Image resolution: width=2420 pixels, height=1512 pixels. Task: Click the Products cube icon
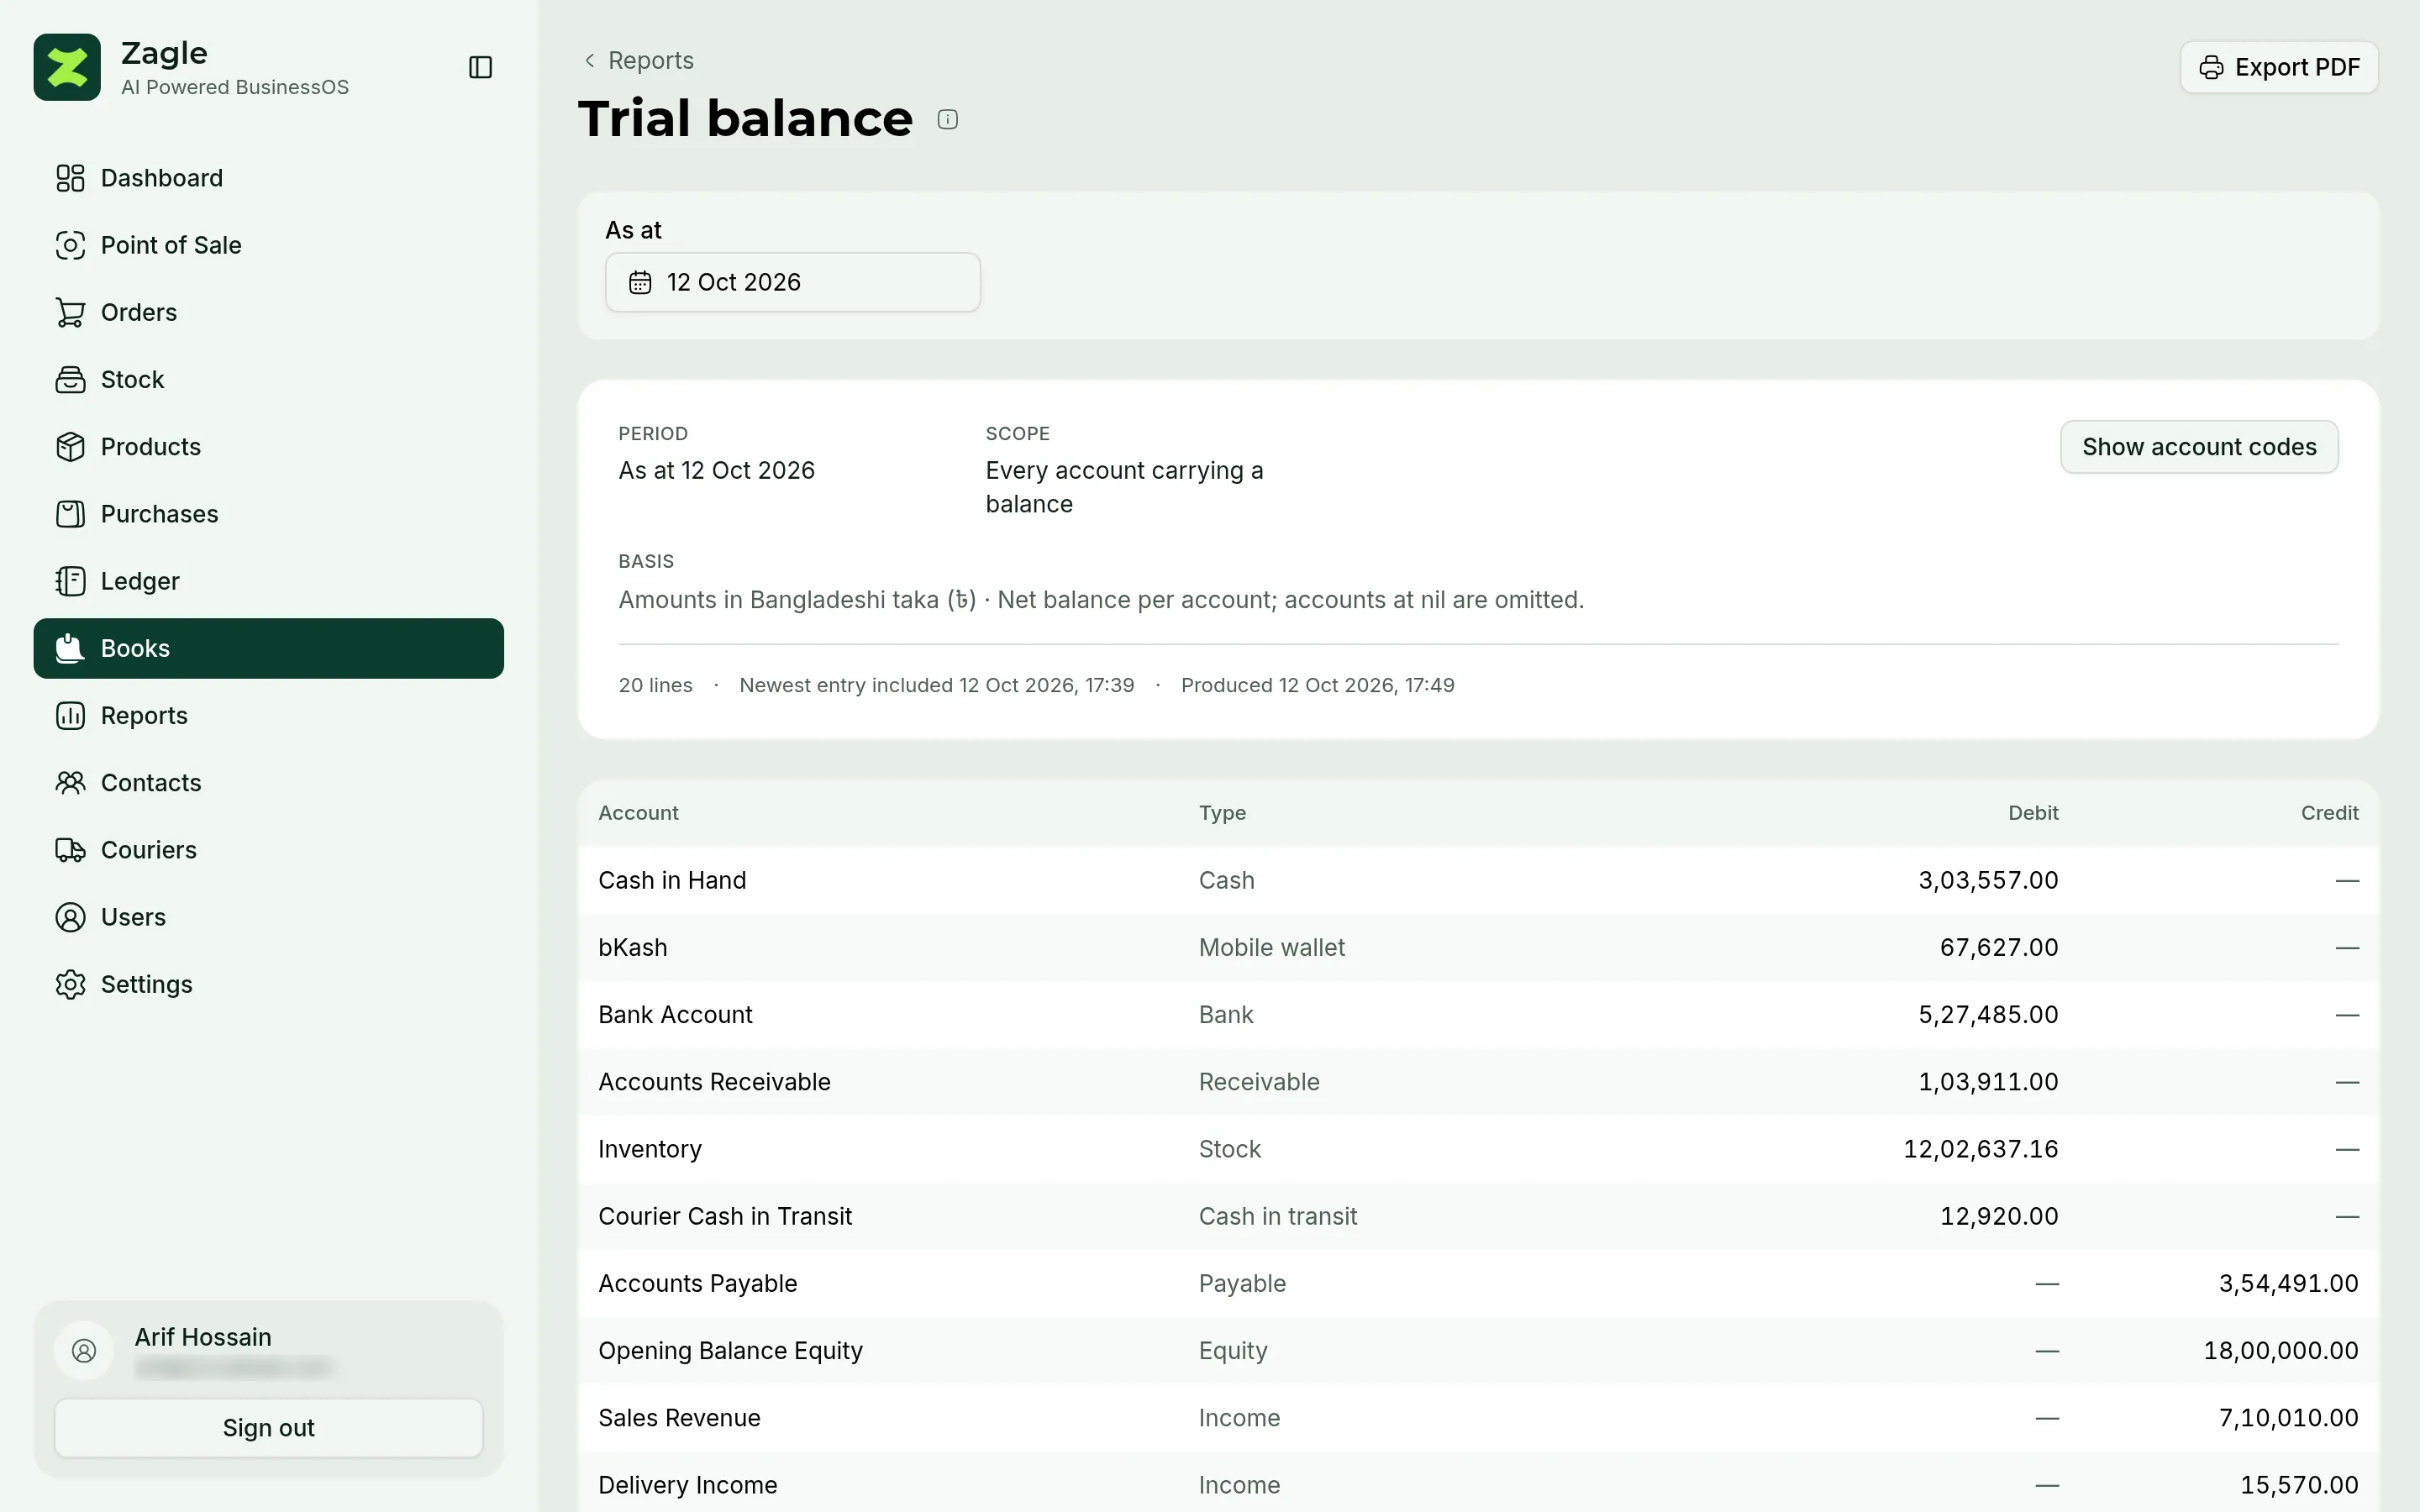point(70,446)
